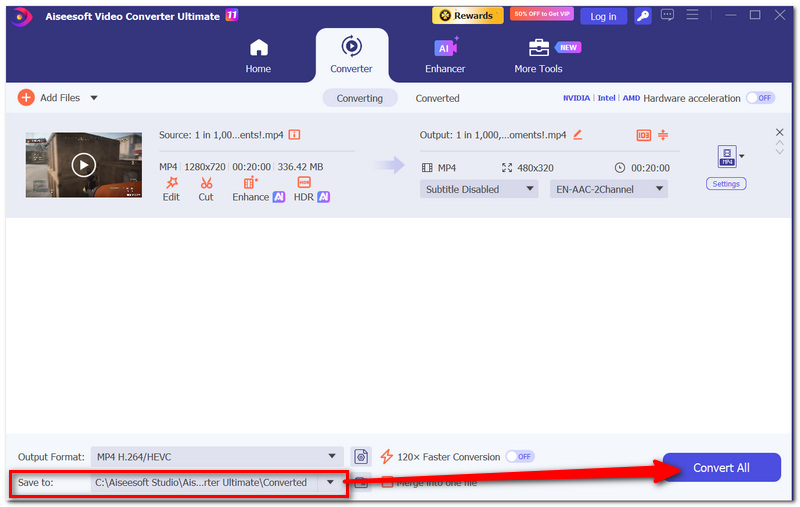
Task: Open the More Tools tab
Action: (x=538, y=56)
